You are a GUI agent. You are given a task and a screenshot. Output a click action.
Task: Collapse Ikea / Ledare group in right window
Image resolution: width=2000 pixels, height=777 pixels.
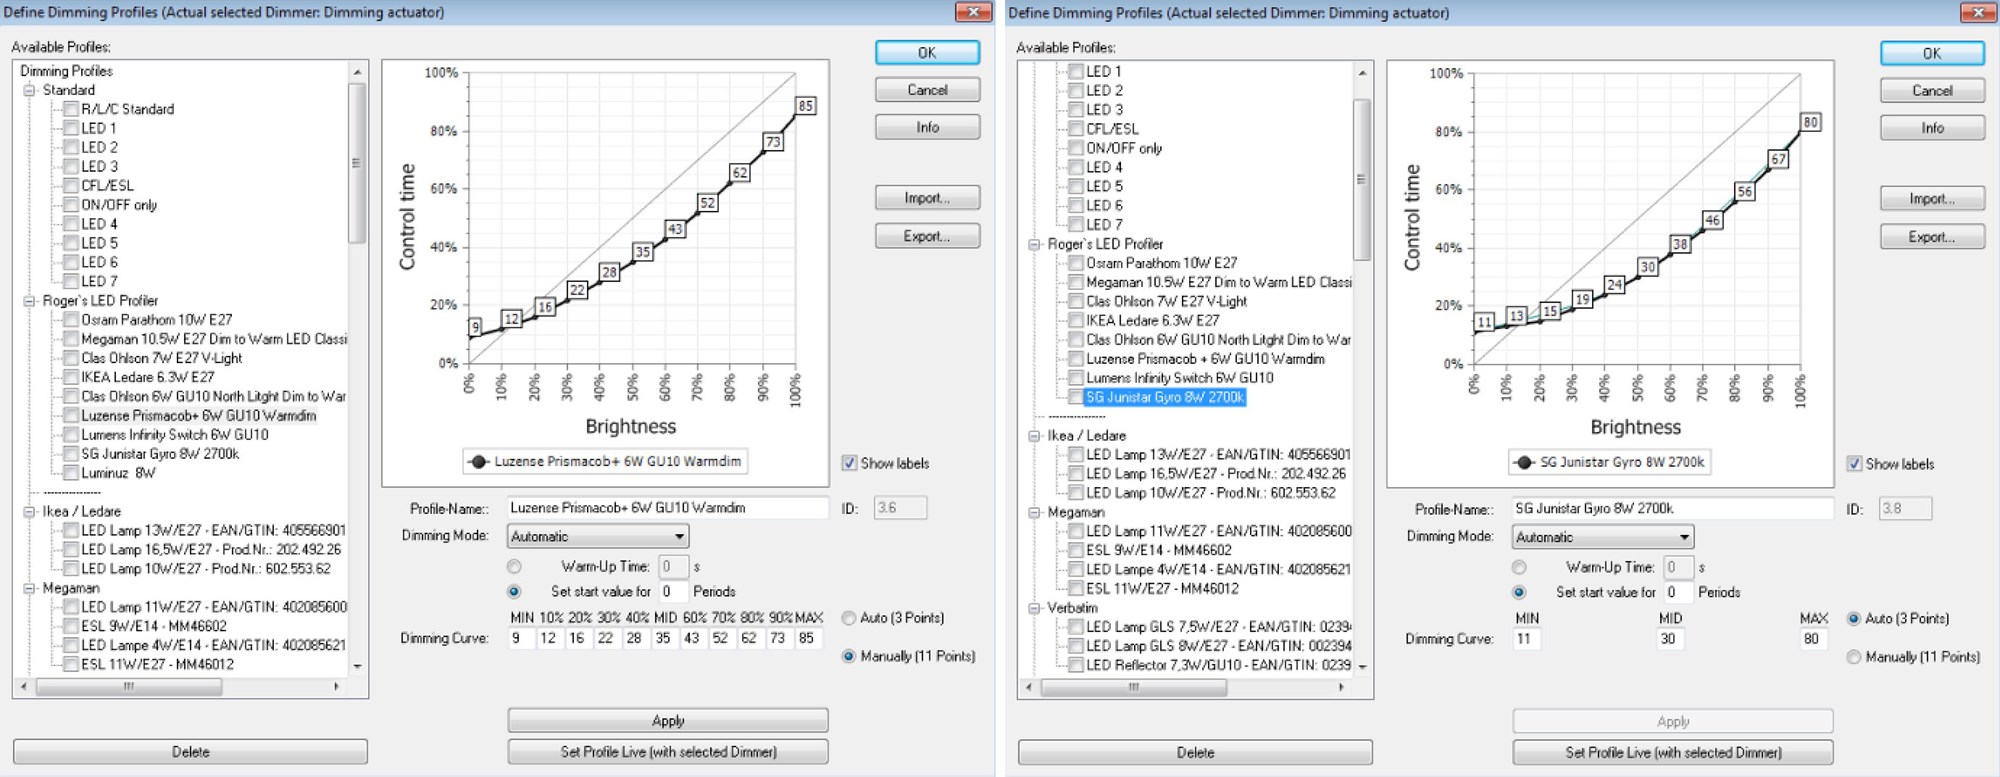coord(1035,436)
